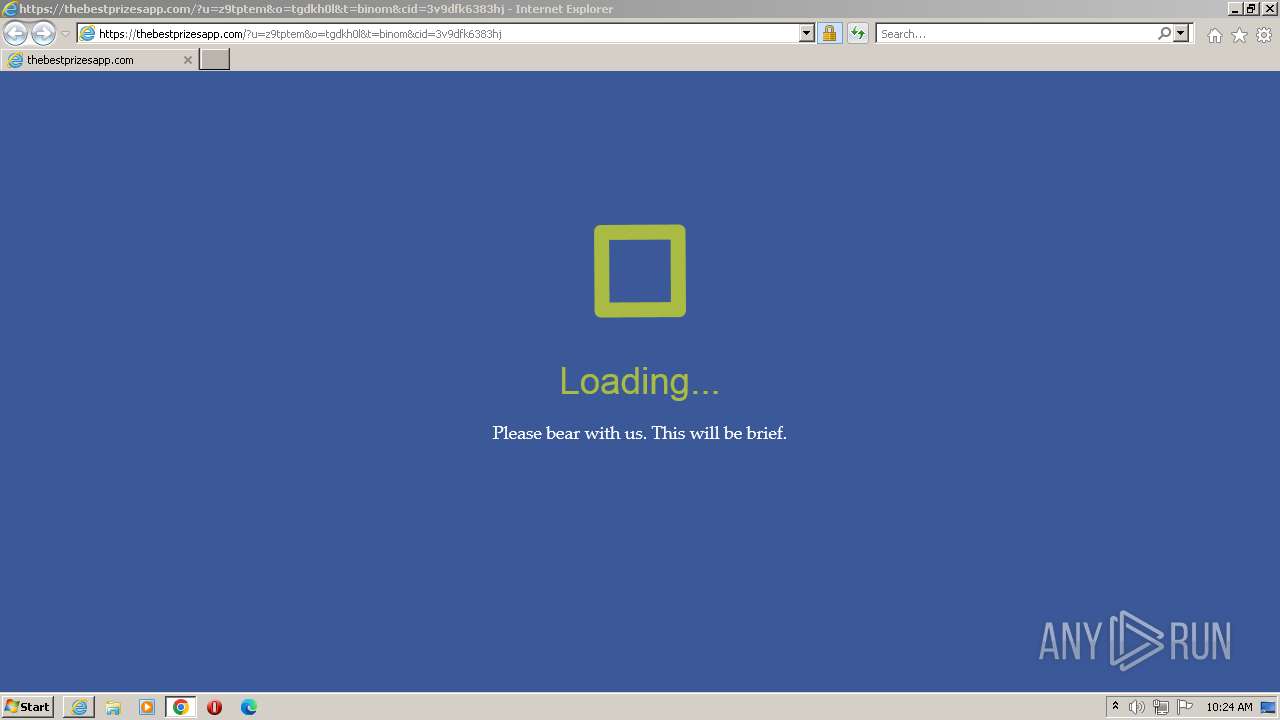Minimize the Internet Explorer window
Image resolution: width=1280 pixels, height=720 pixels.
click(1236, 9)
